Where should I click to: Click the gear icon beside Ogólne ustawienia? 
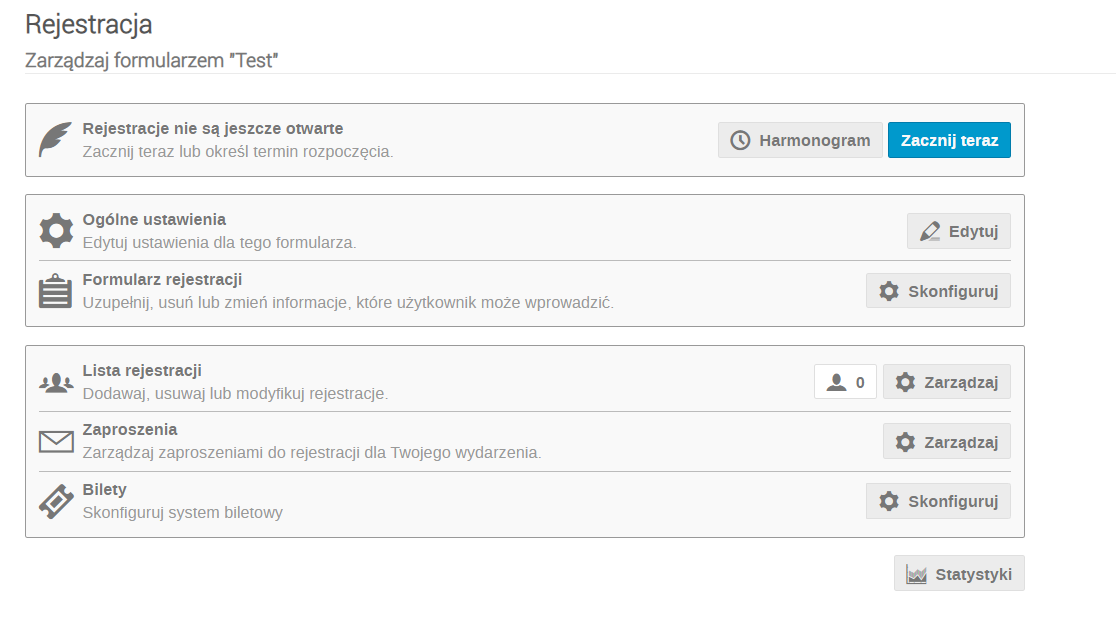(x=56, y=230)
